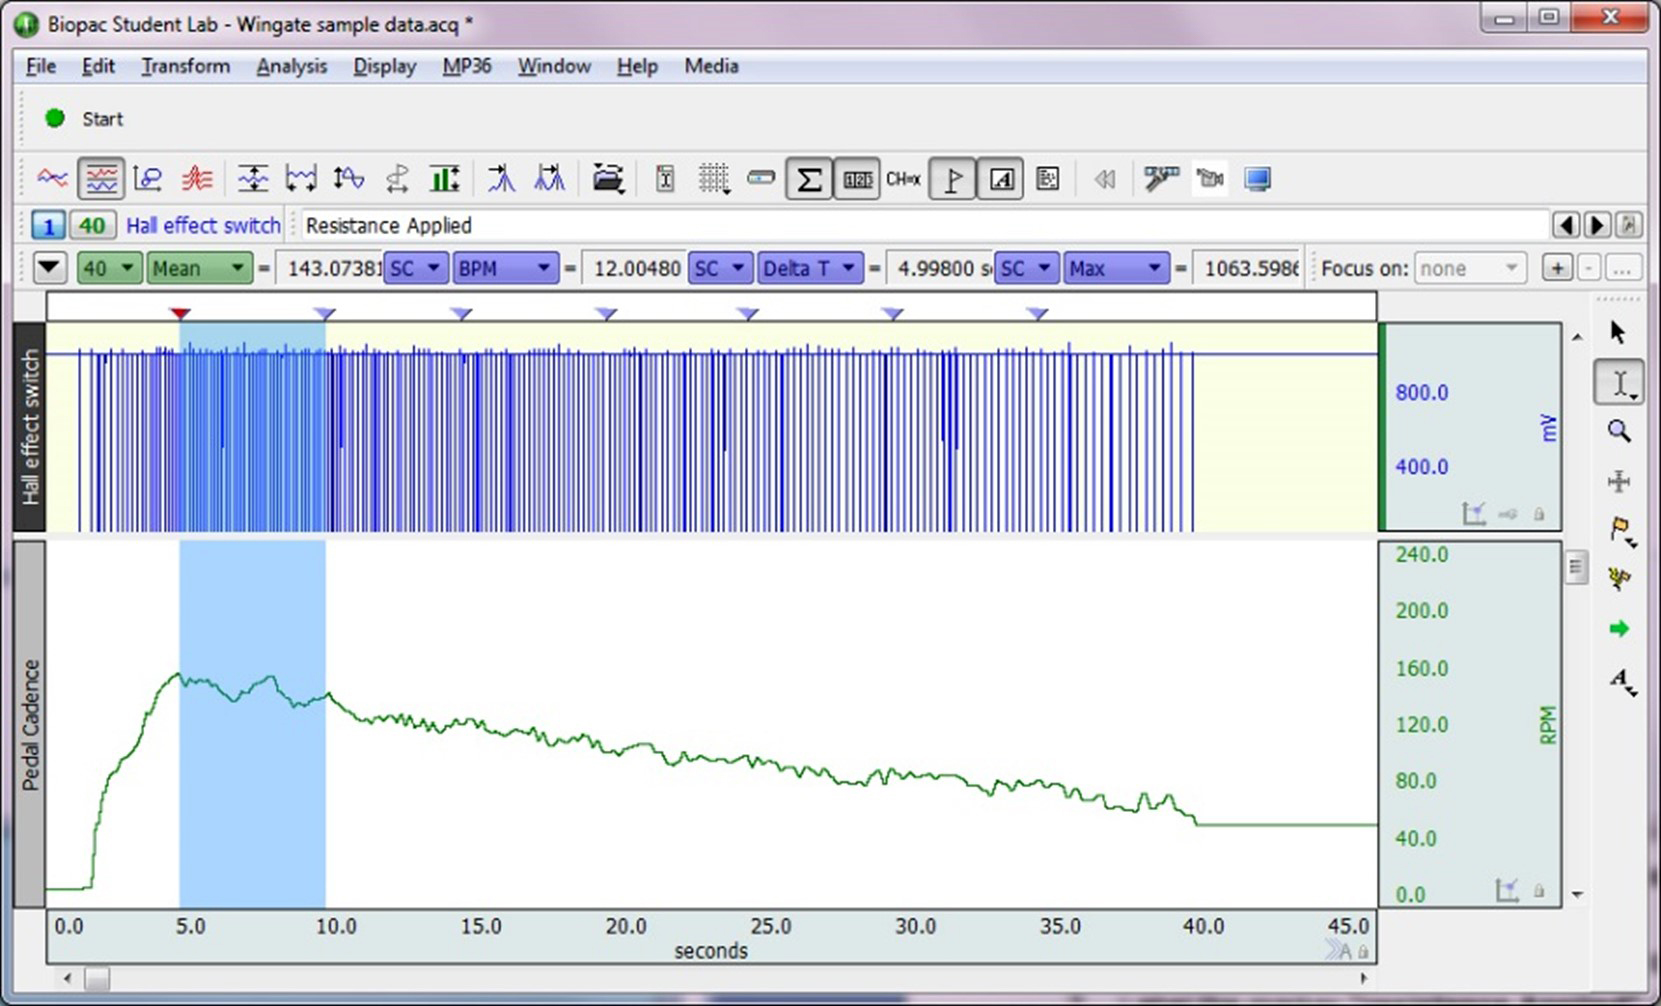The height and width of the screenshot is (1006, 1661).
Task: Click the optimize ranges toolbar icon
Action: 348,179
